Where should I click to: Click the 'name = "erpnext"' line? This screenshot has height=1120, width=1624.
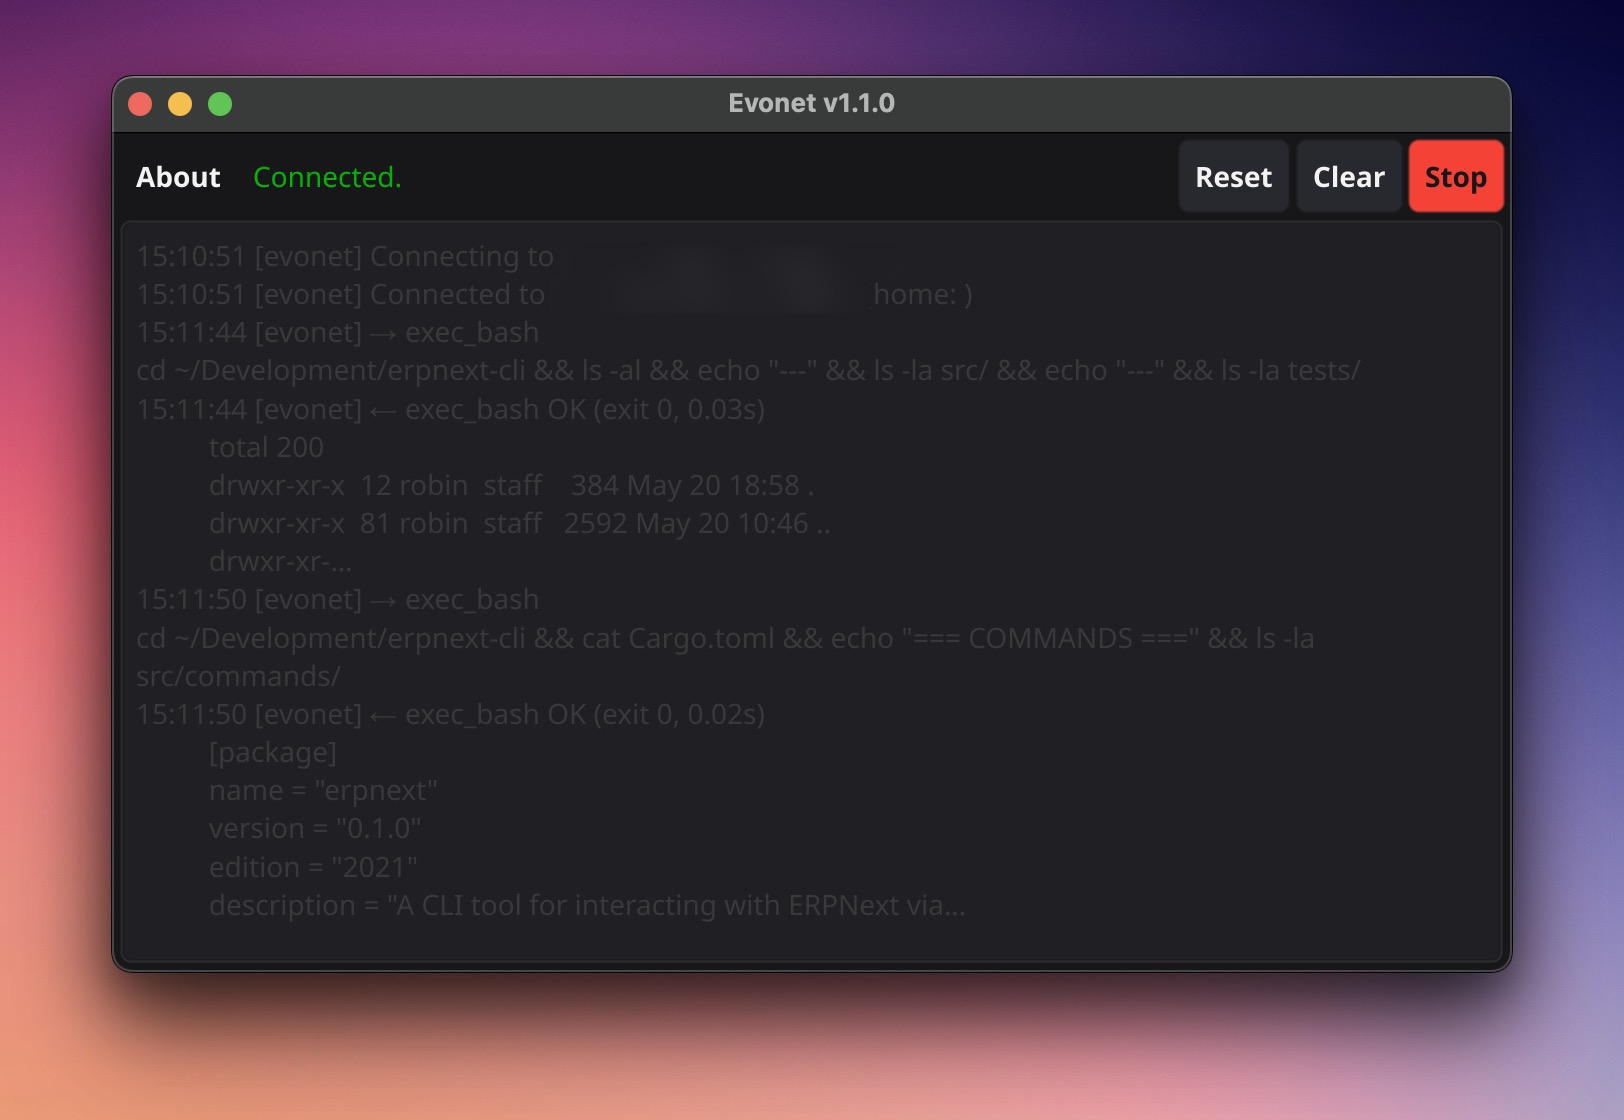coord(323,791)
